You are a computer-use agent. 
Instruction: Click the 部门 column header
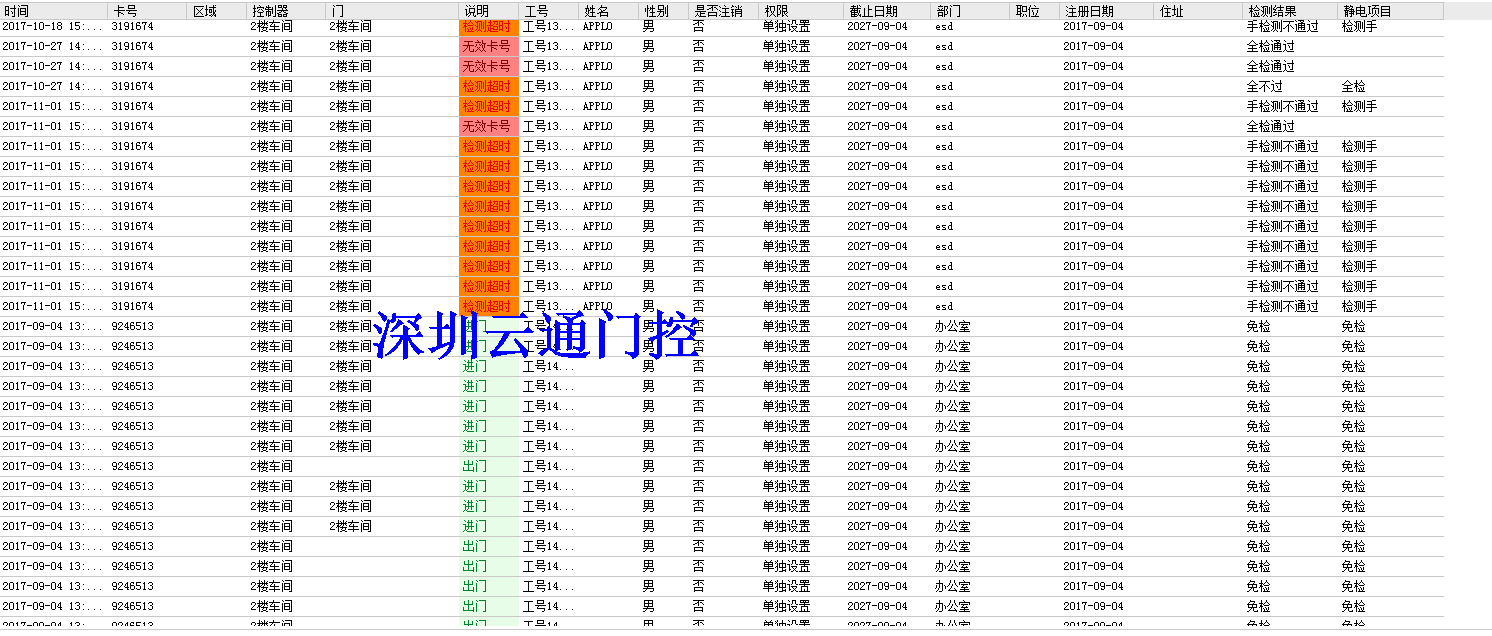(971, 11)
